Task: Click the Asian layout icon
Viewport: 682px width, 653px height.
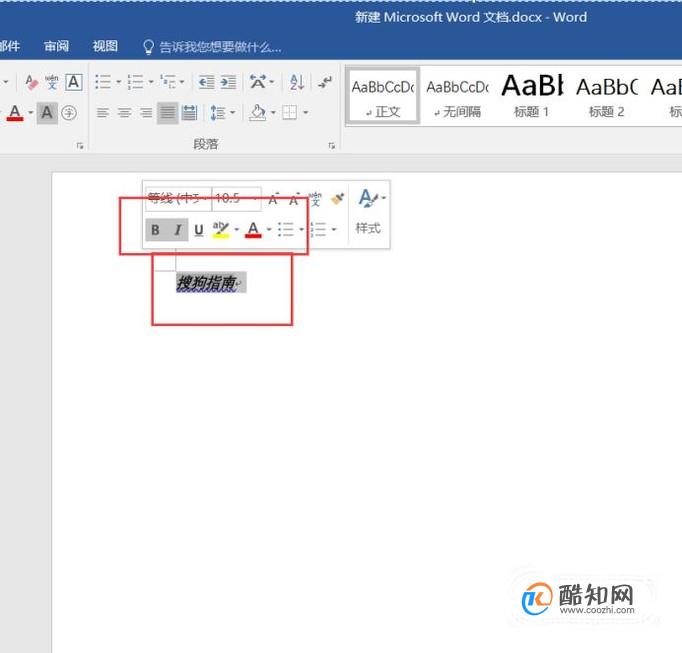Action: click(258, 82)
